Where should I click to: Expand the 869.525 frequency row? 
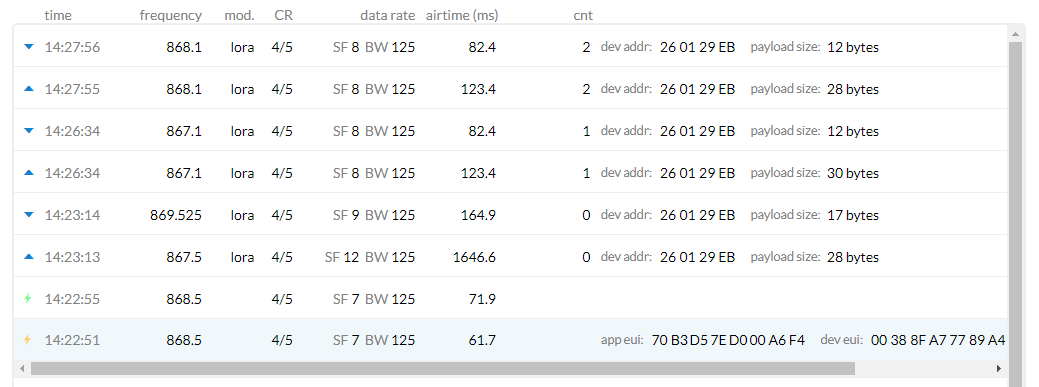(510, 215)
